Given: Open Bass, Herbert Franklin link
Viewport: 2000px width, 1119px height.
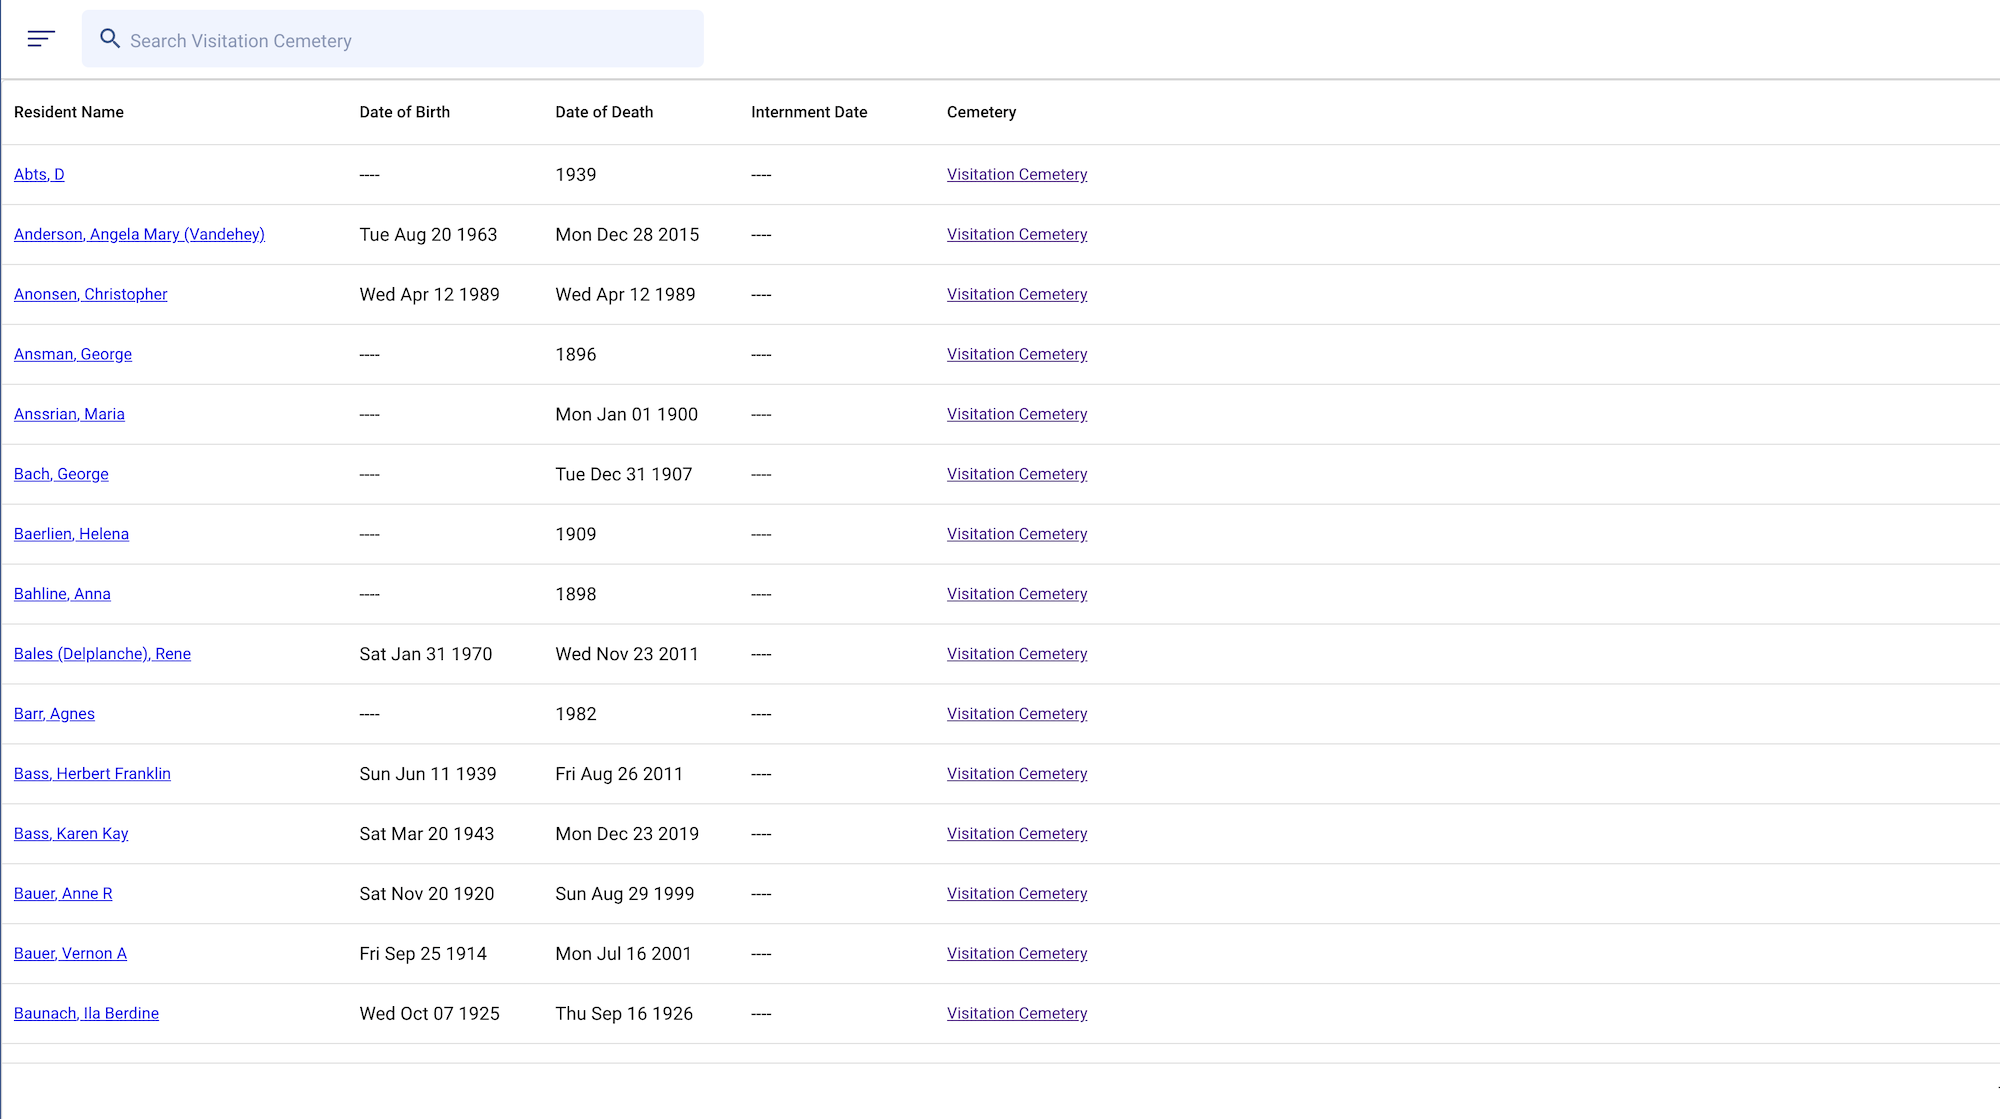Looking at the screenshot, I should [x=92, y=774].
